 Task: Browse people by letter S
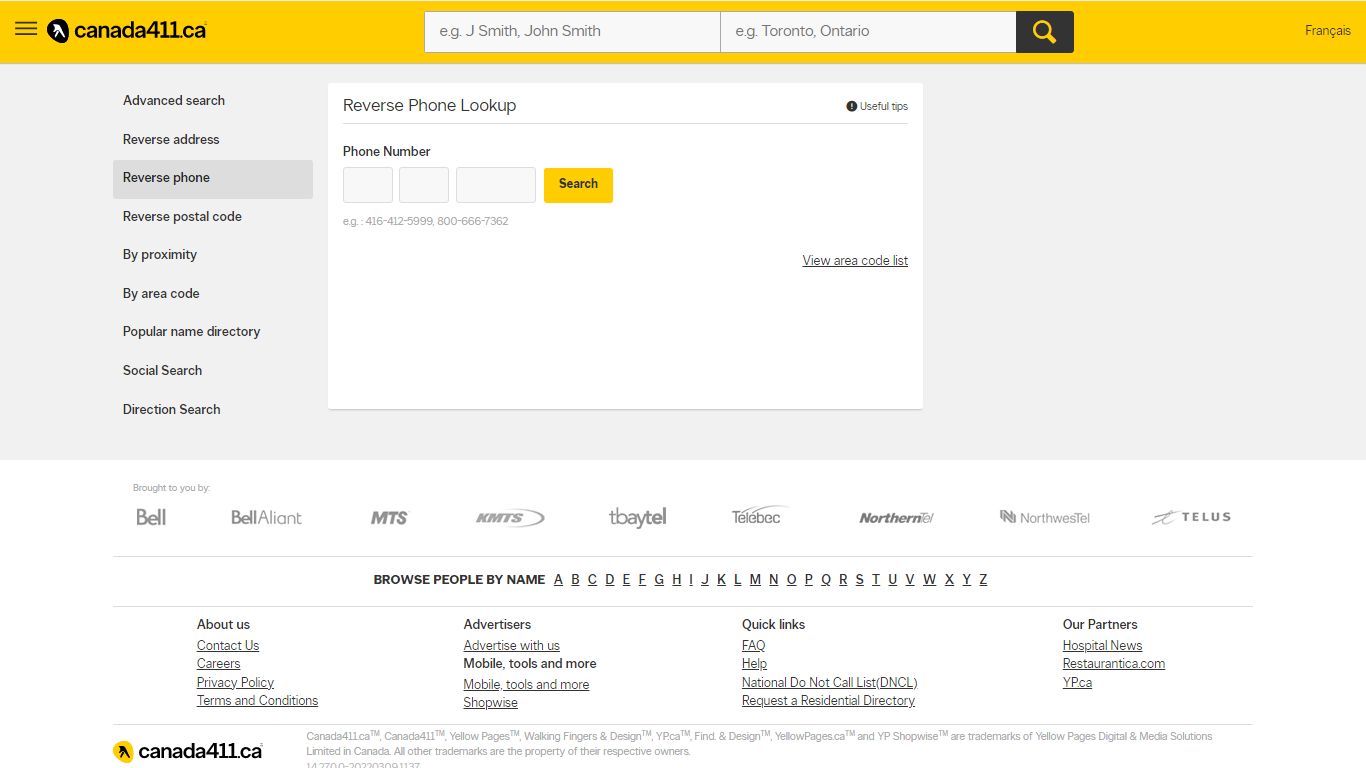pos(859,580)
